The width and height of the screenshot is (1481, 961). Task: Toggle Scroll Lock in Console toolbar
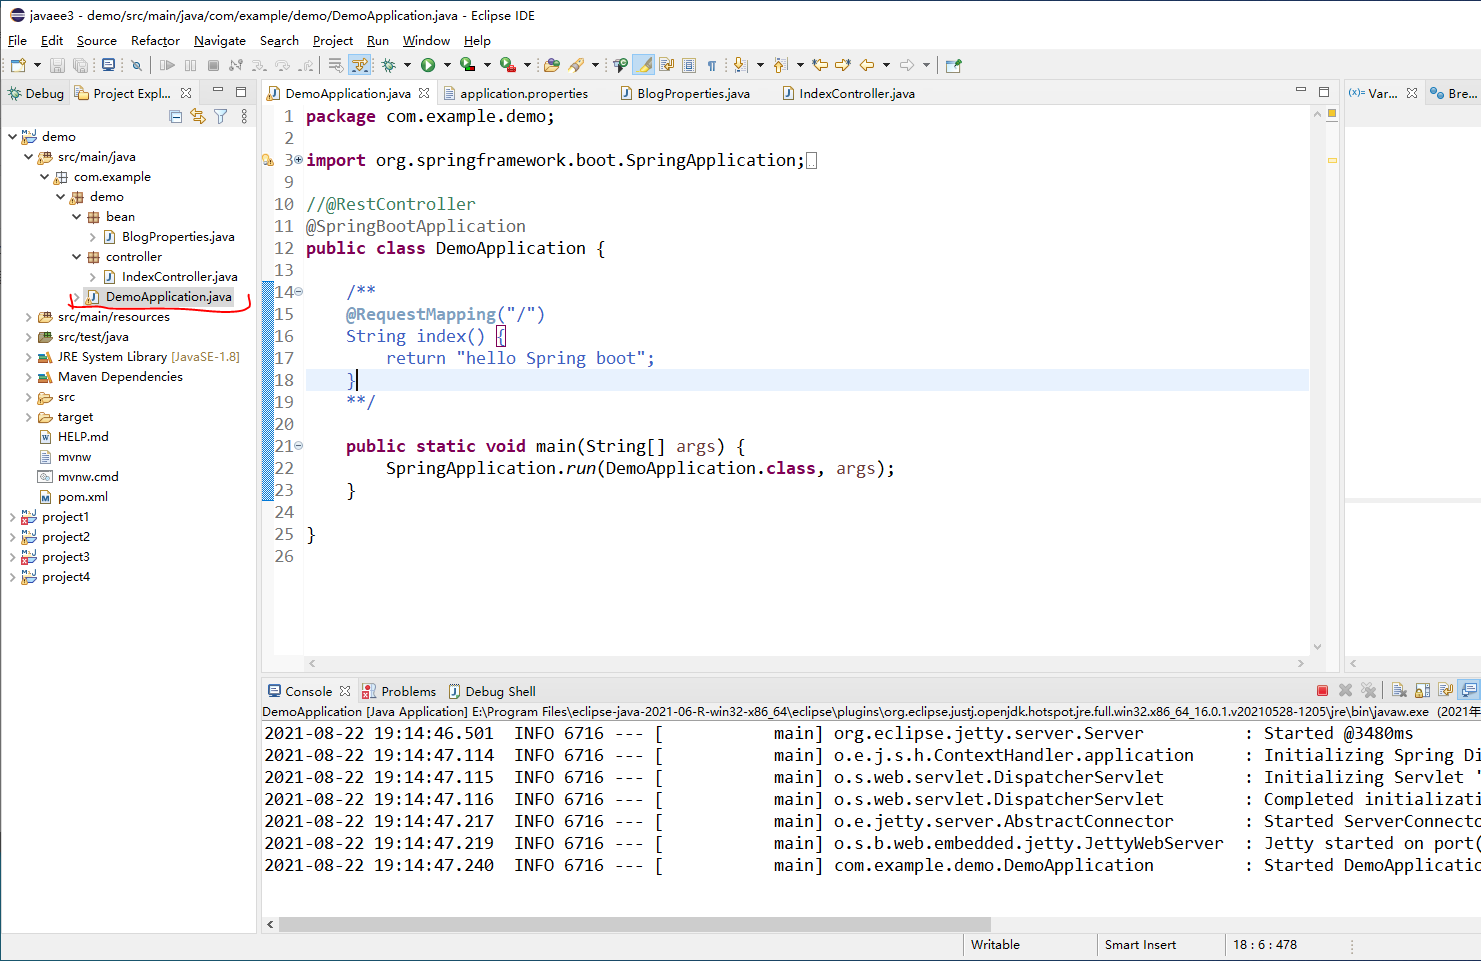(x=1422, y=690)
